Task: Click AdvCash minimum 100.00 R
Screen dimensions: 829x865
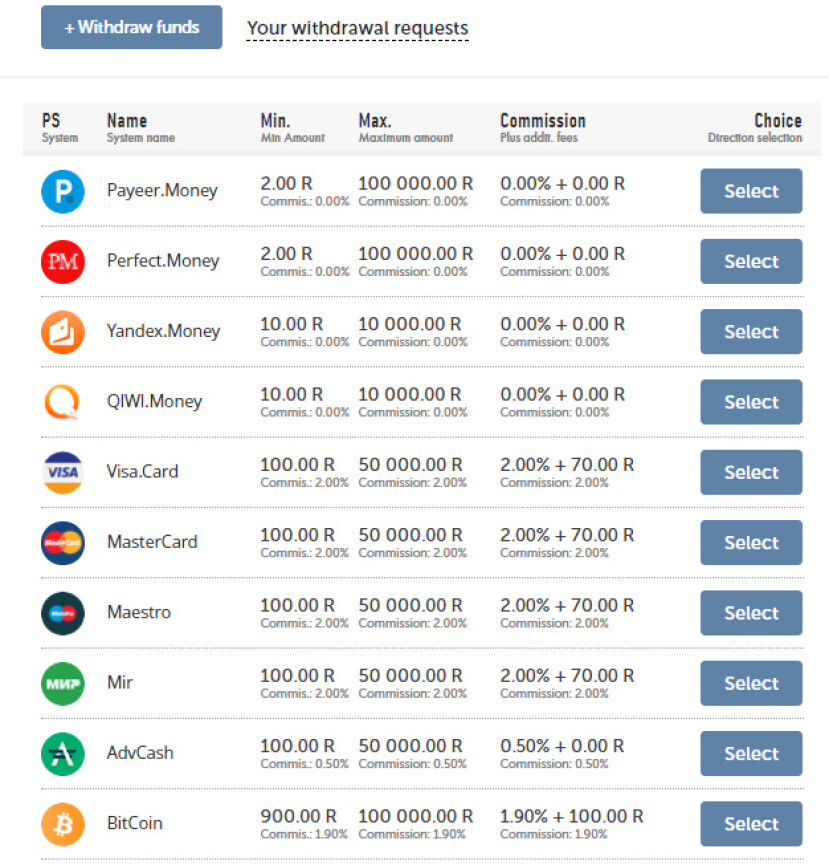Action: (297, 746)
